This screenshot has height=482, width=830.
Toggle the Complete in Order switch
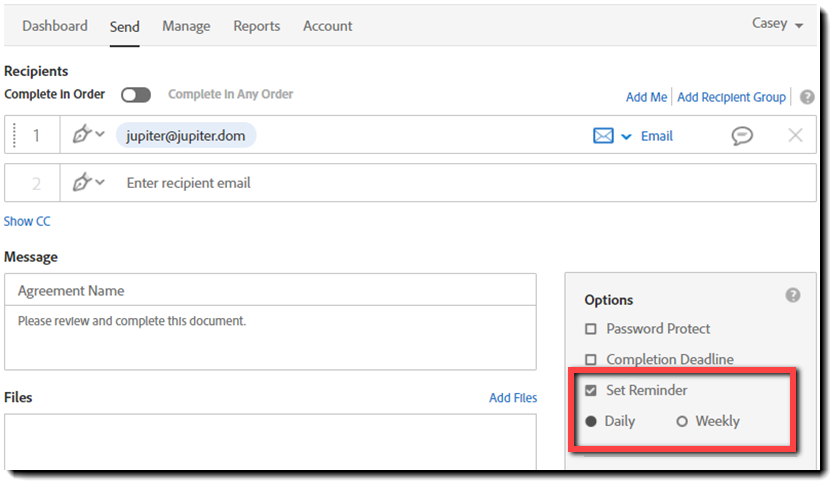(136, 95)
